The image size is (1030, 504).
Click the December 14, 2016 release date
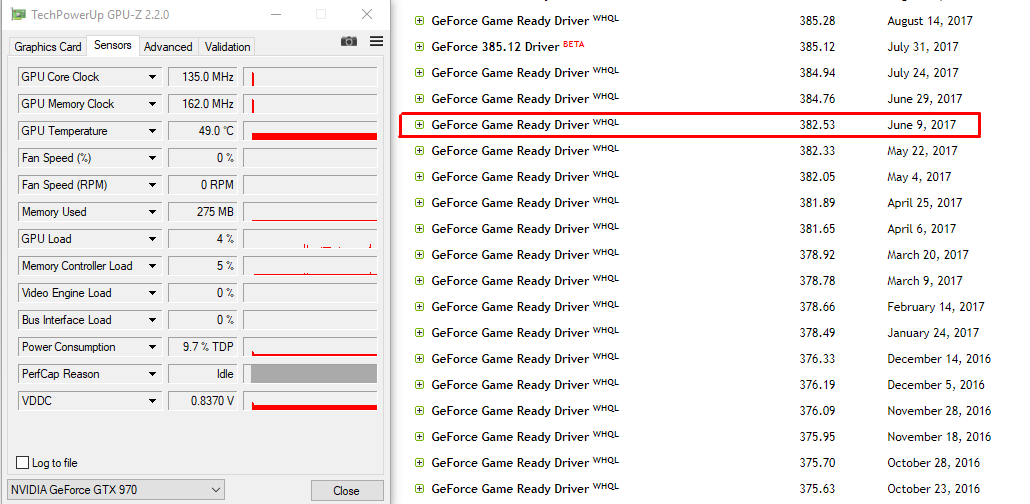point(939,359)
